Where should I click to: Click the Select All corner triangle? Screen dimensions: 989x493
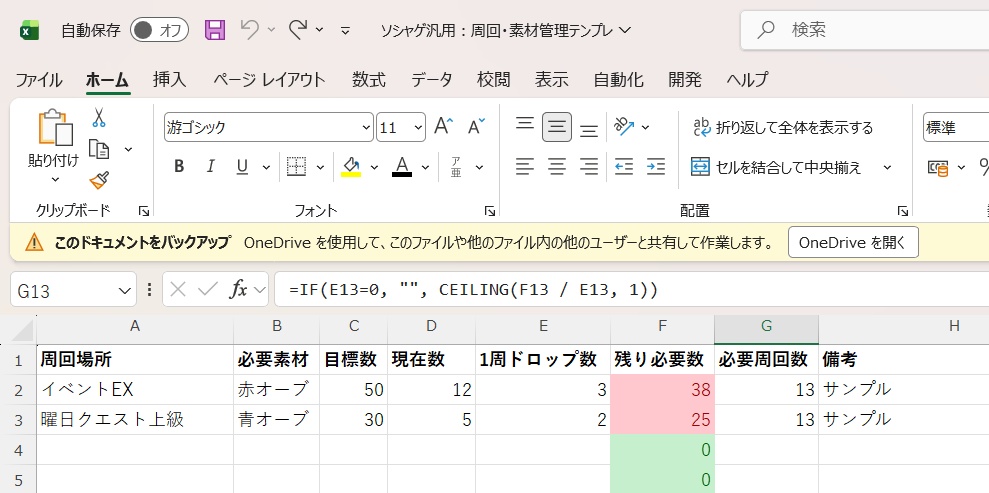23,330
